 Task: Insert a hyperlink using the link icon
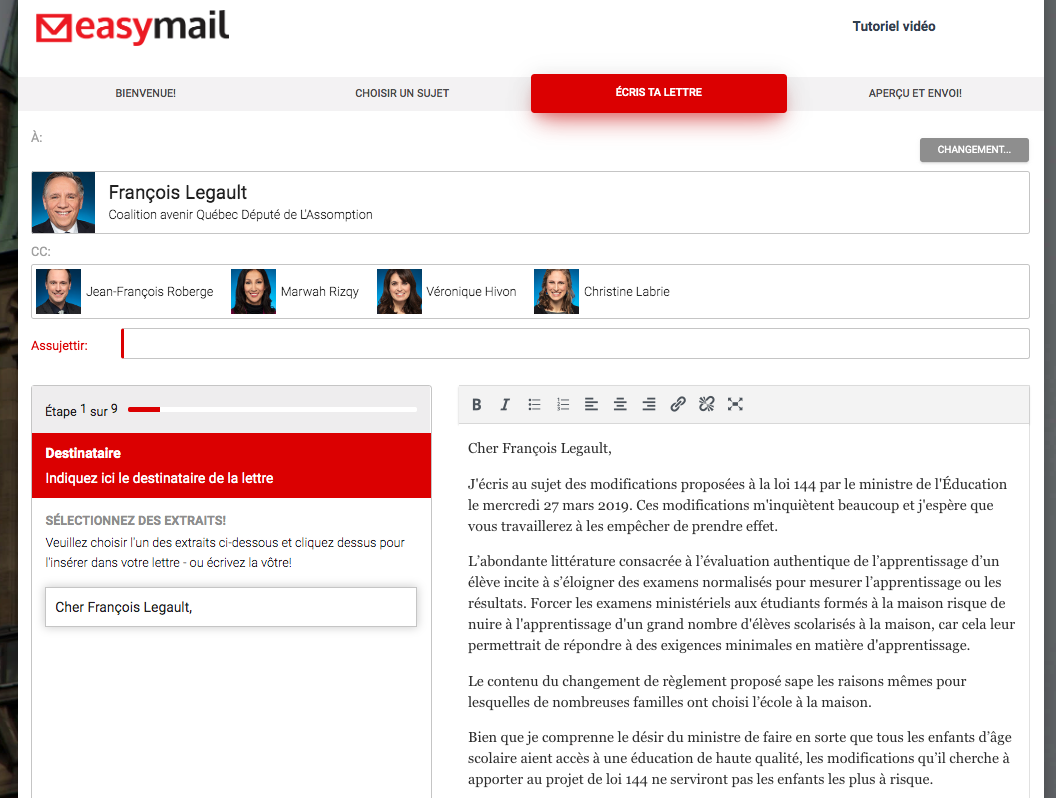678,404
